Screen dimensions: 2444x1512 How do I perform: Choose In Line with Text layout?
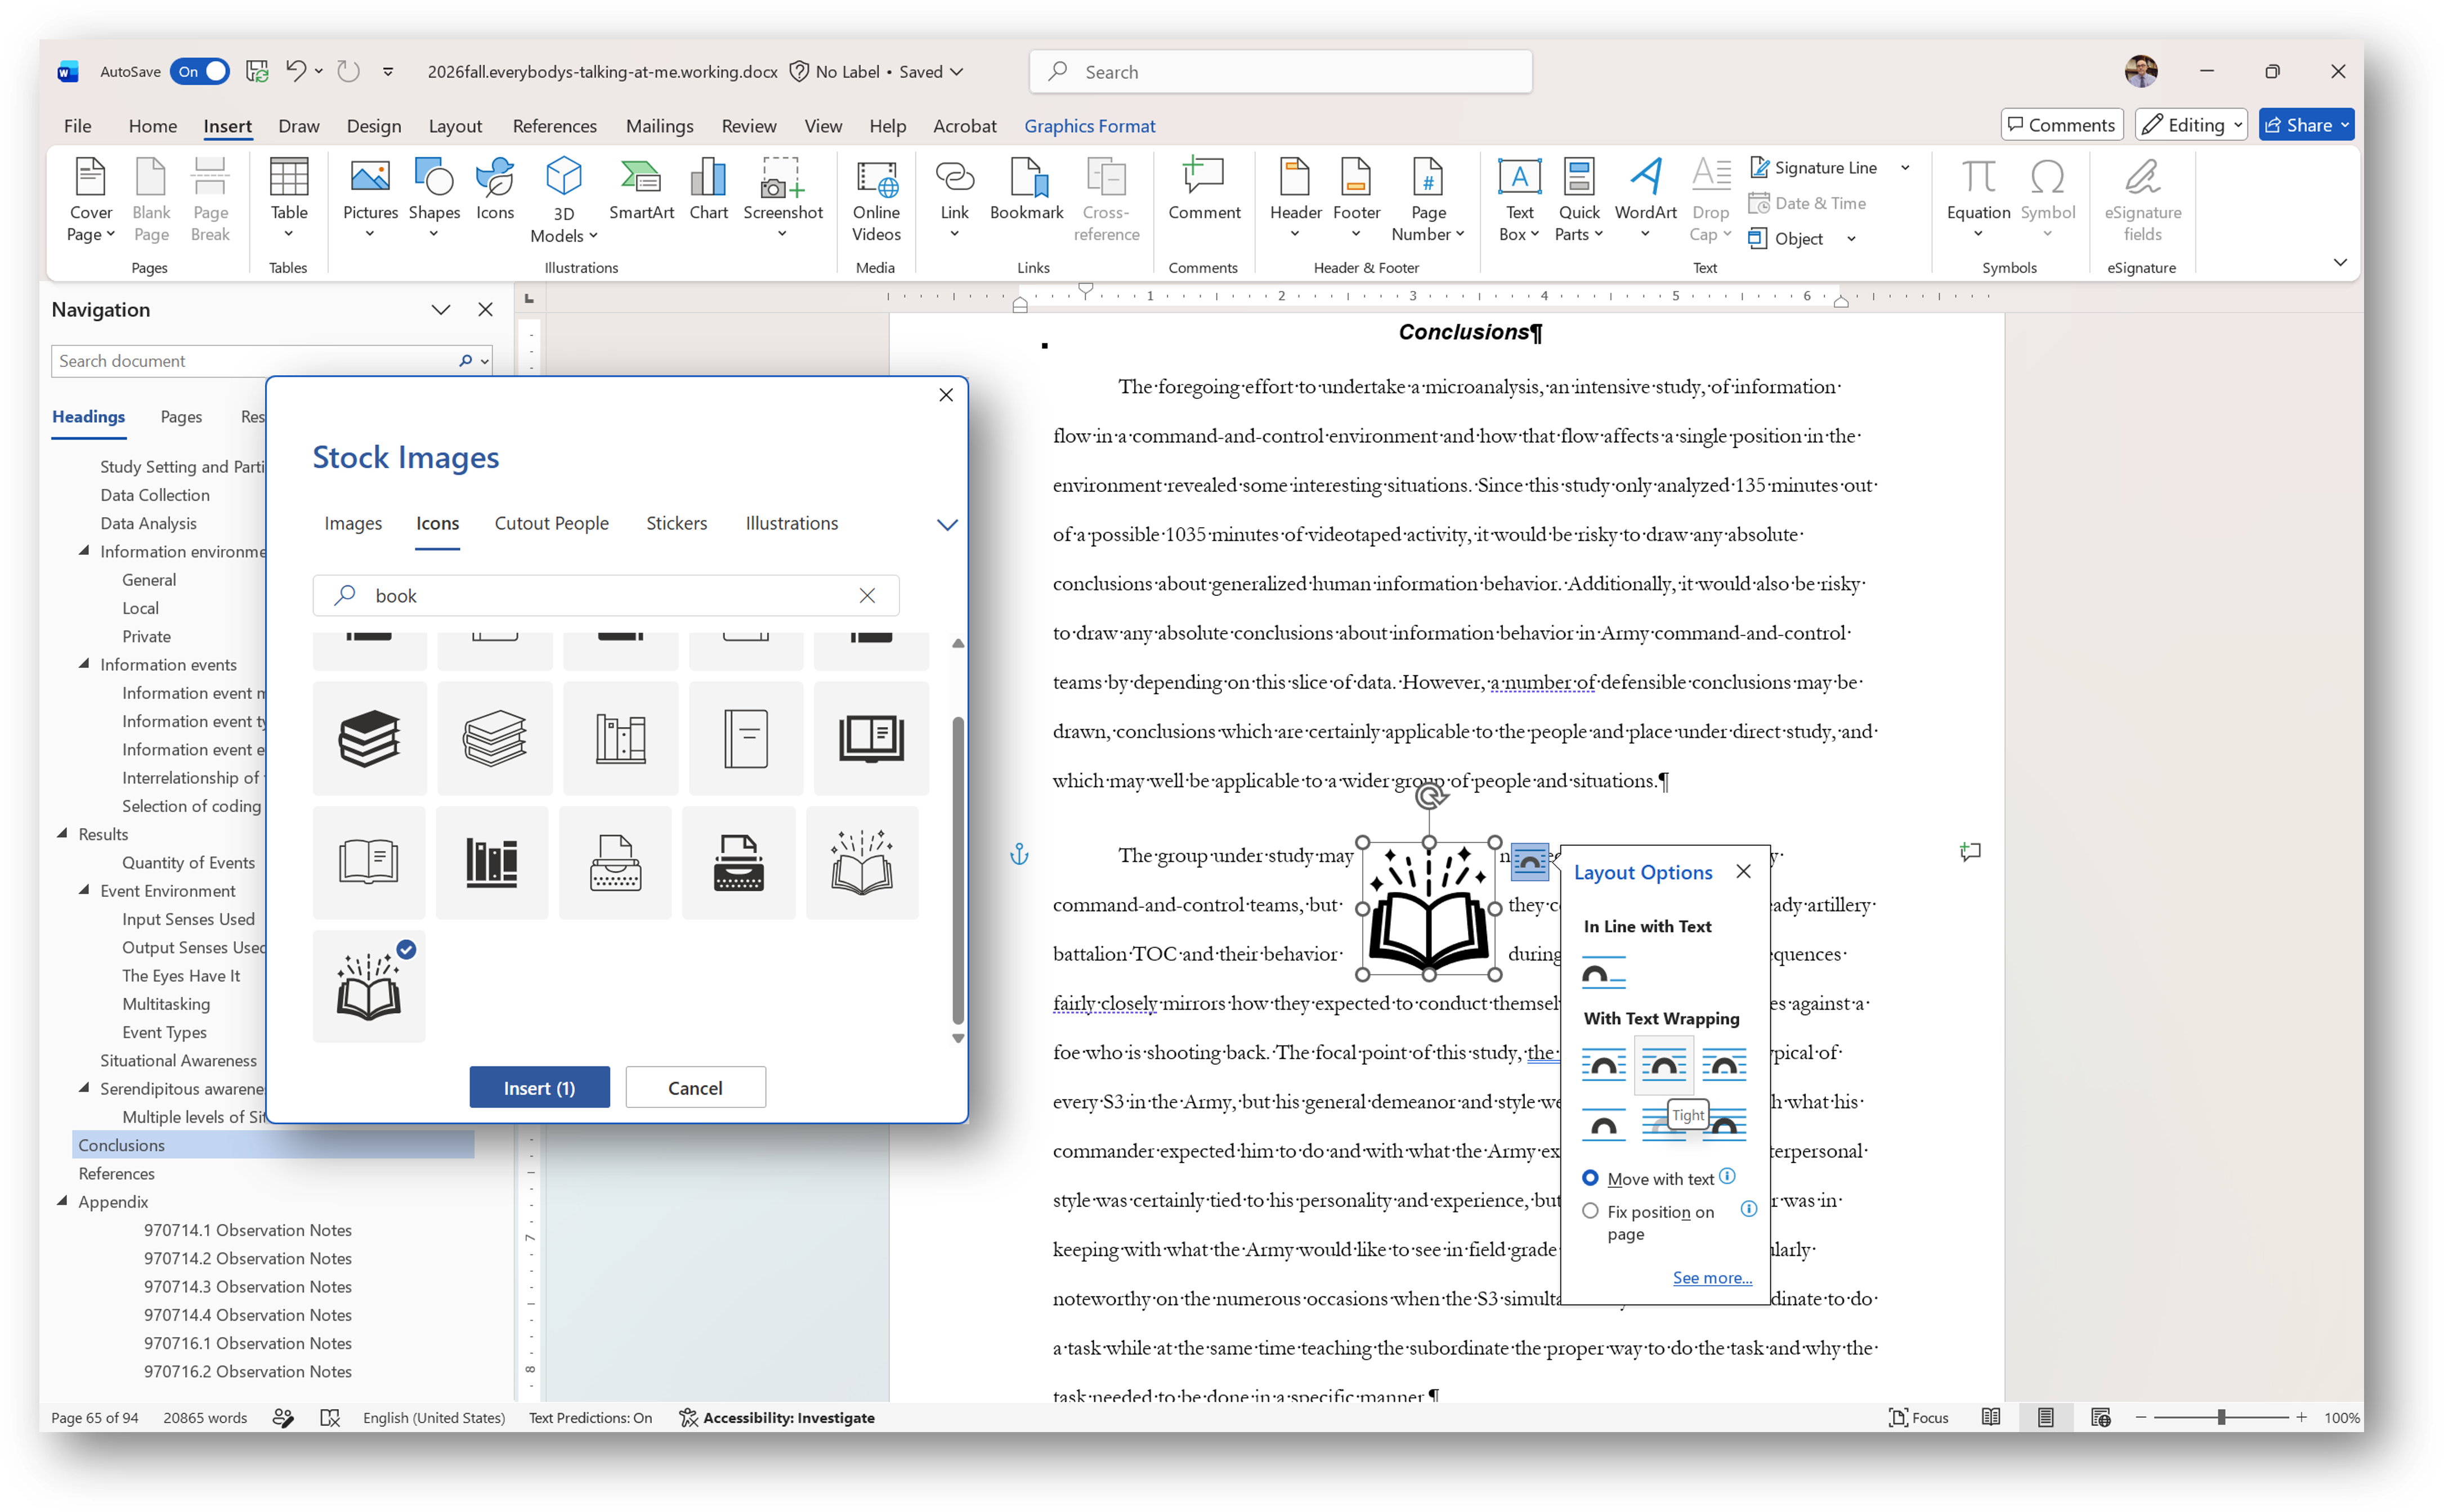point(1603,973)
